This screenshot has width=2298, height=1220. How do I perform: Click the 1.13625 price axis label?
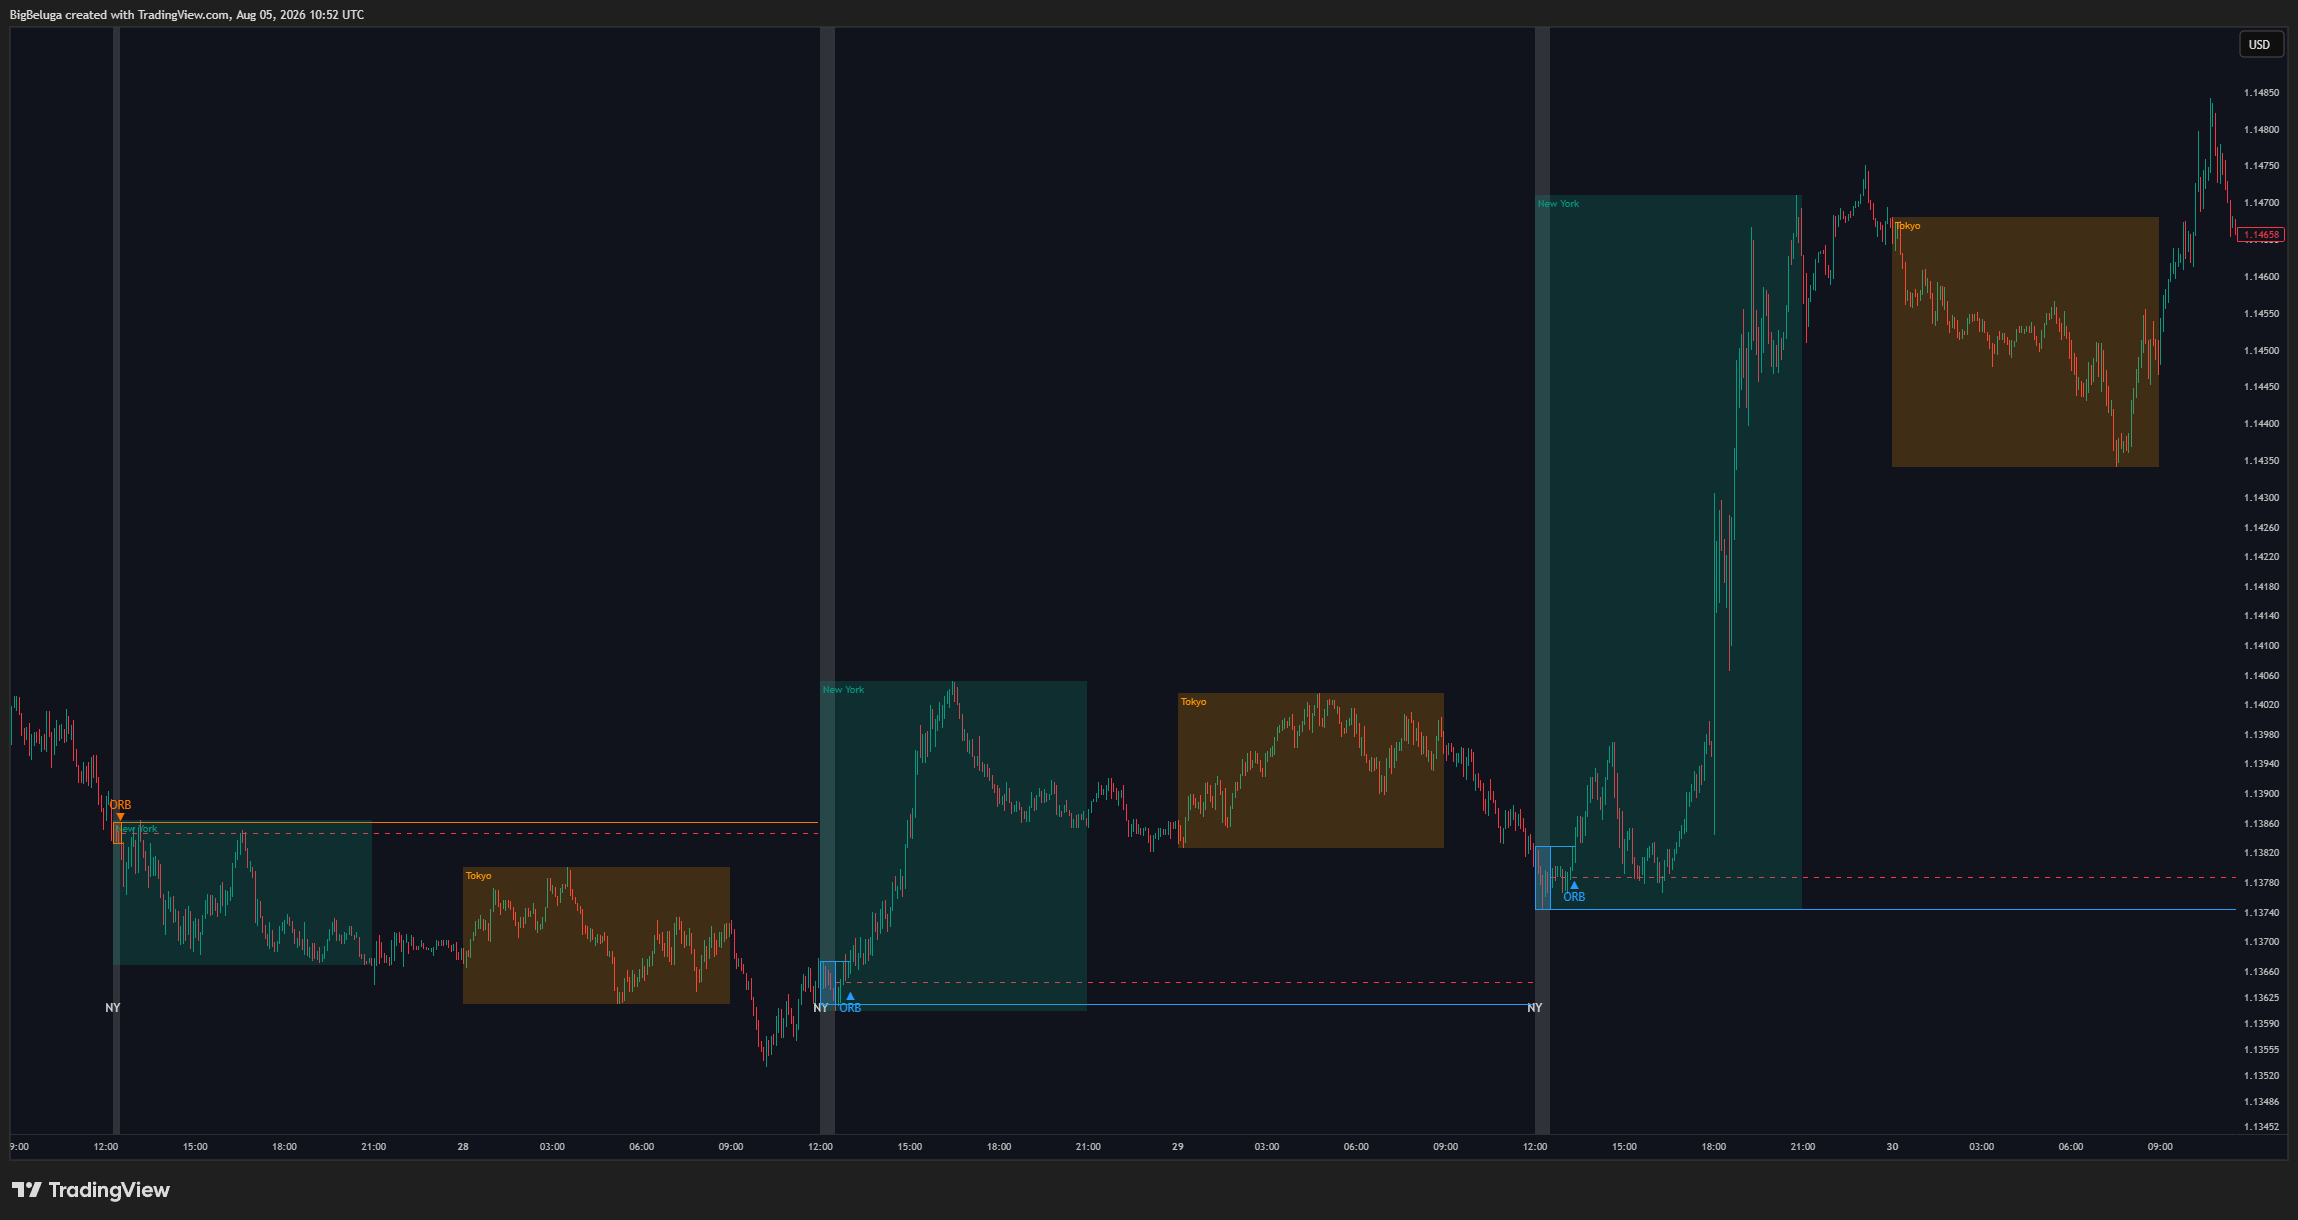2262,998
